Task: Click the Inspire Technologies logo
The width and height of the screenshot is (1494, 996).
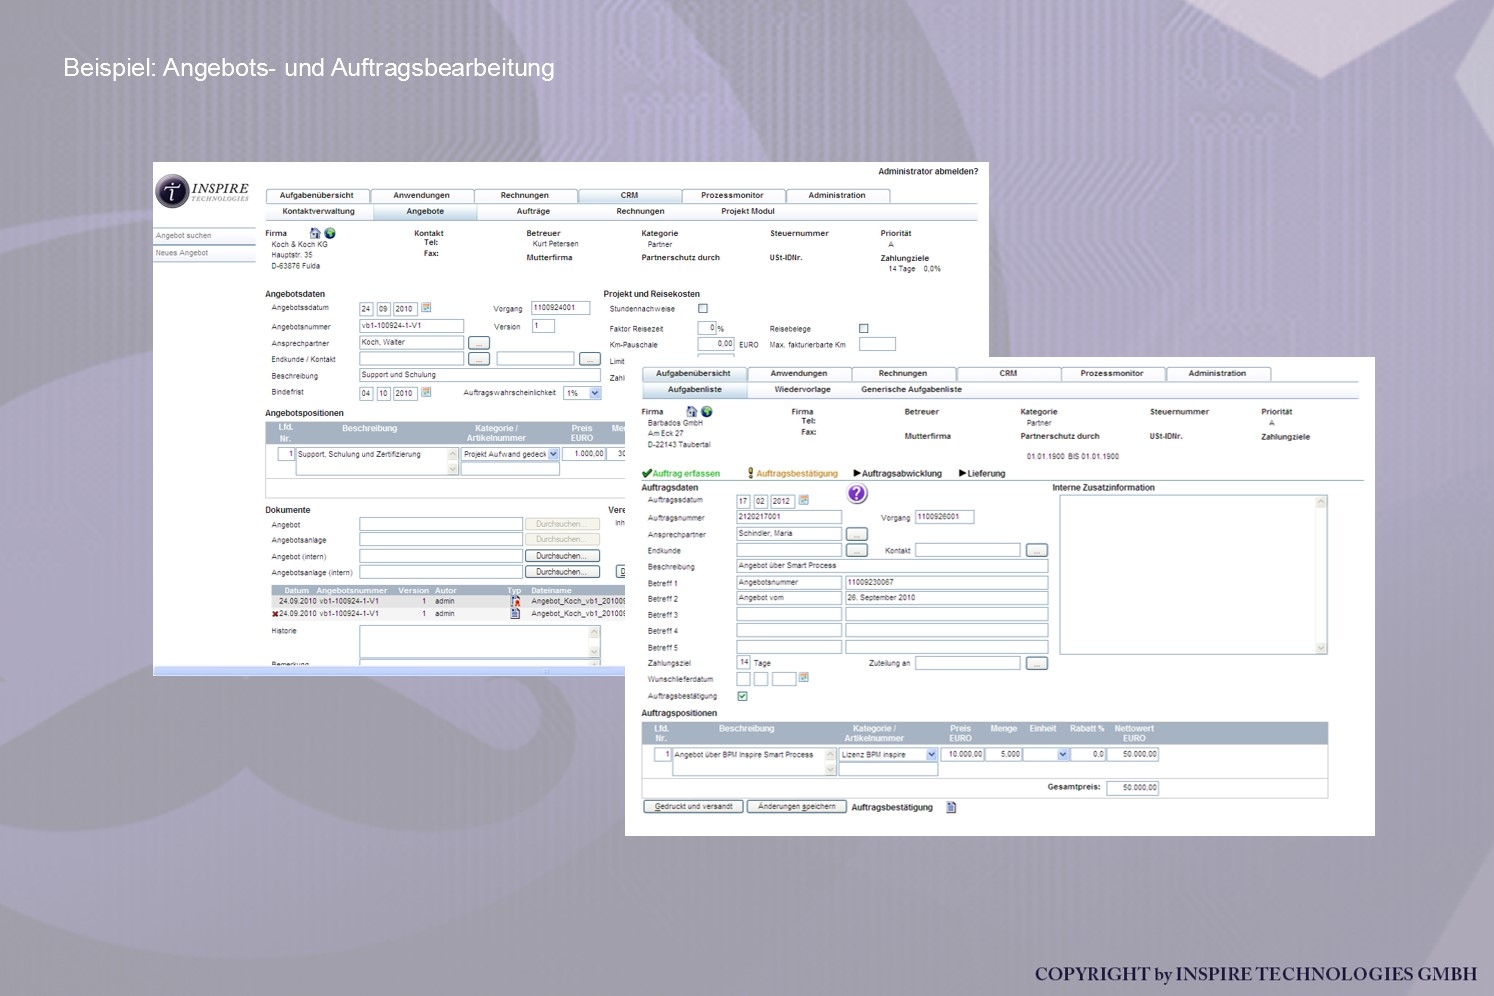Action: pos(202,191)
